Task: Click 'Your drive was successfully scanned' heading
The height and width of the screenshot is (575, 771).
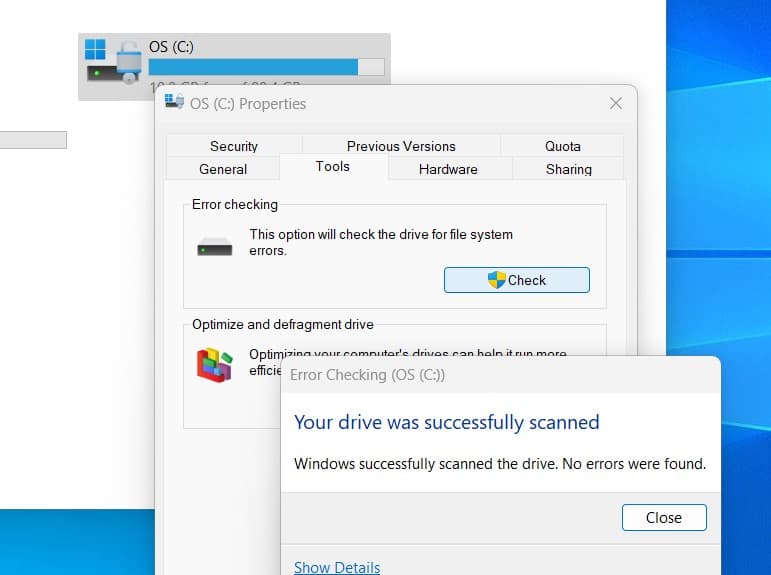Action: tap(446, 423)
